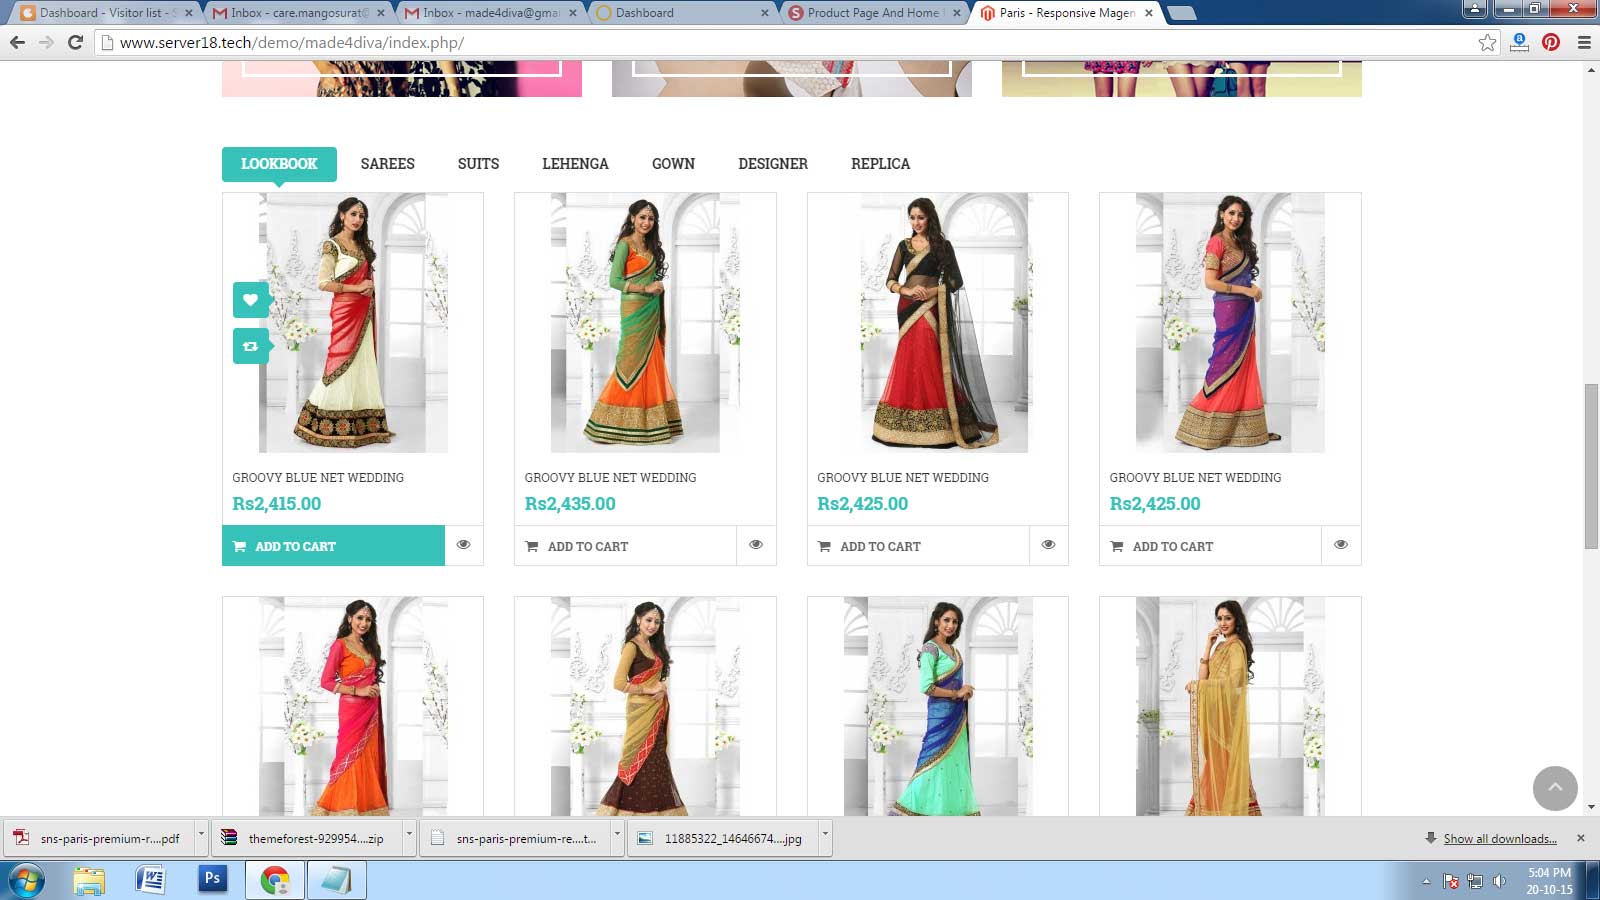The width and height of the screenshot is (1600, 900).
Task: Reload the page with the refresh icon
Action: point(75,42)
